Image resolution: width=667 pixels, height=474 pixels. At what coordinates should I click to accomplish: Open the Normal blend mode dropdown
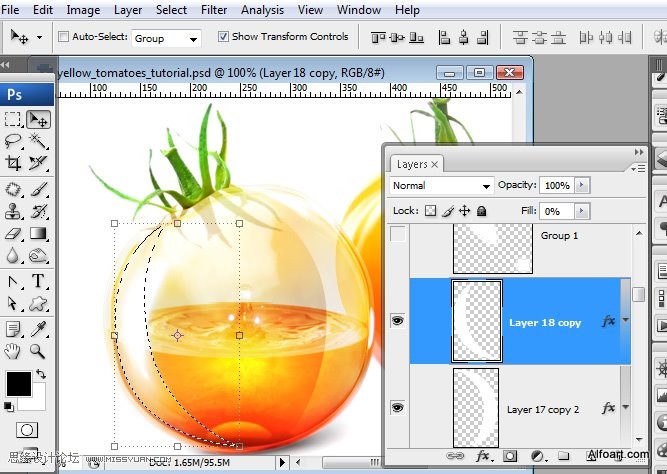click(x=442, y=186)
